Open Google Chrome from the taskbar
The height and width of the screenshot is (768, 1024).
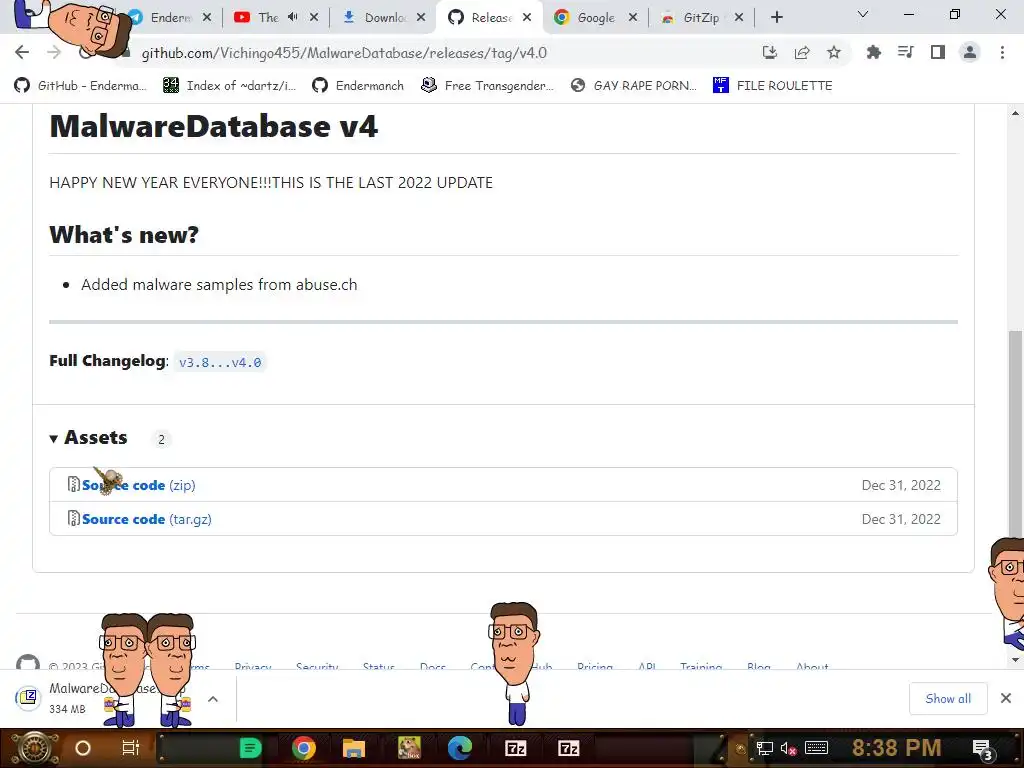(x=304, y=748)
